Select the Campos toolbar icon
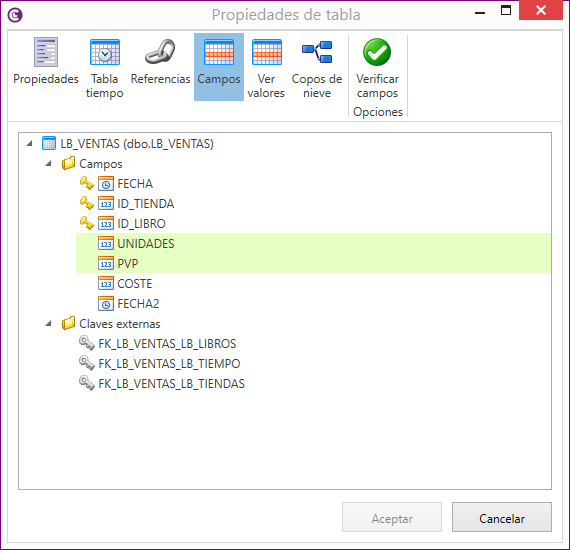The height and width of the screenshot is (550, 570). 218,52
